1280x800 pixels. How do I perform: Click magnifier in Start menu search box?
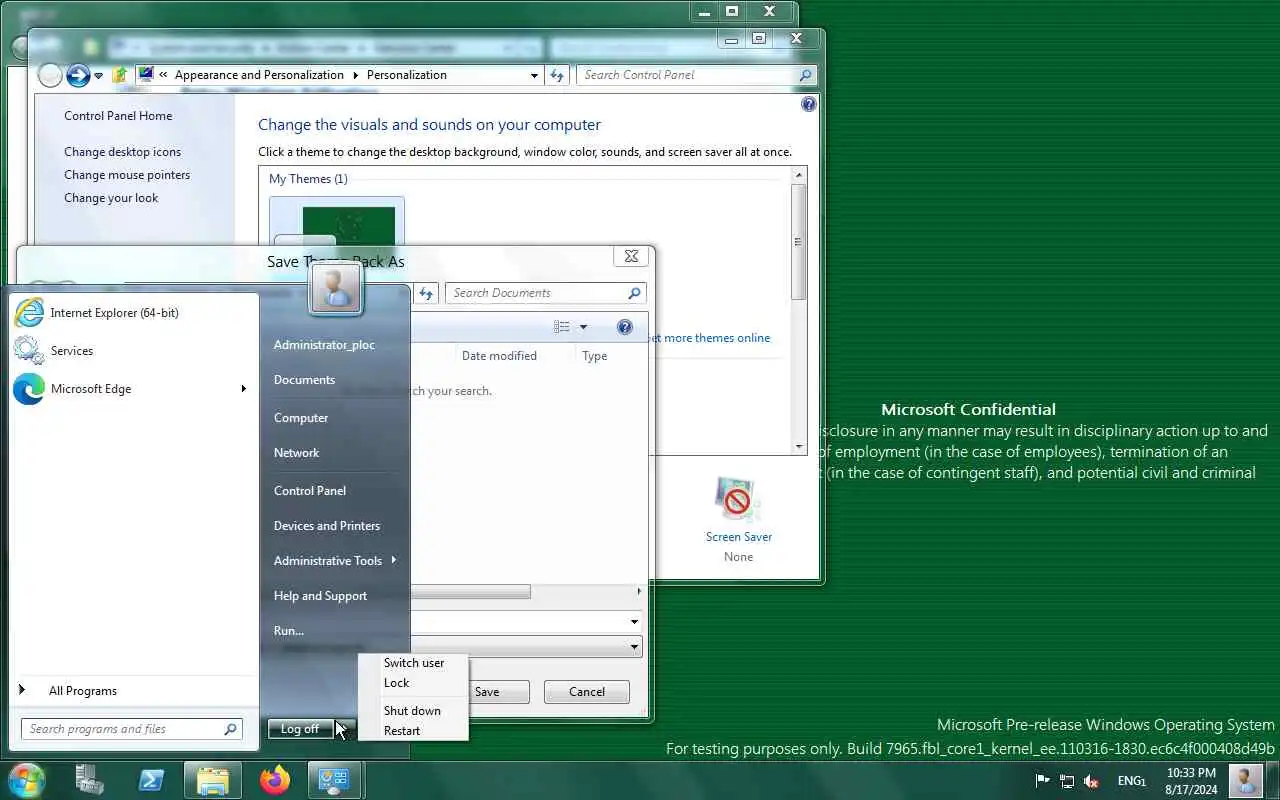click(230, 729)
